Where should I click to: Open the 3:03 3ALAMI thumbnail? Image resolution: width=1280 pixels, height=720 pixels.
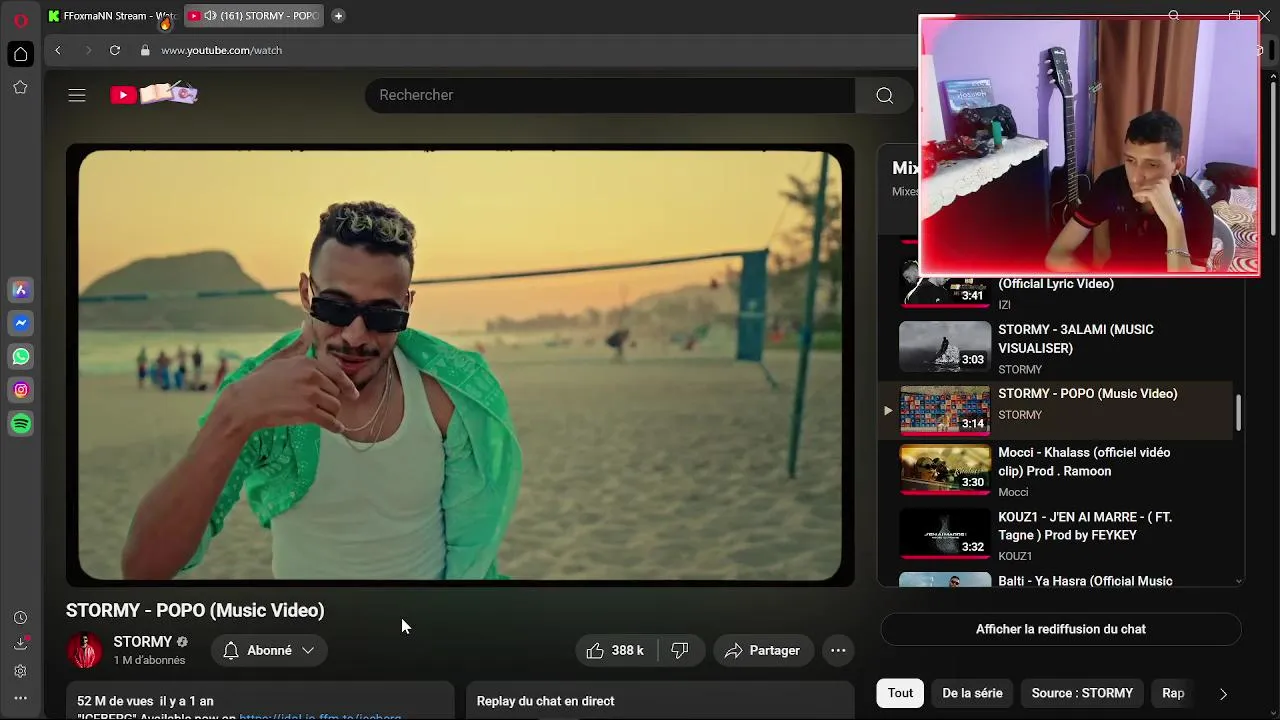pyautogui.click(x=945, y=345)
